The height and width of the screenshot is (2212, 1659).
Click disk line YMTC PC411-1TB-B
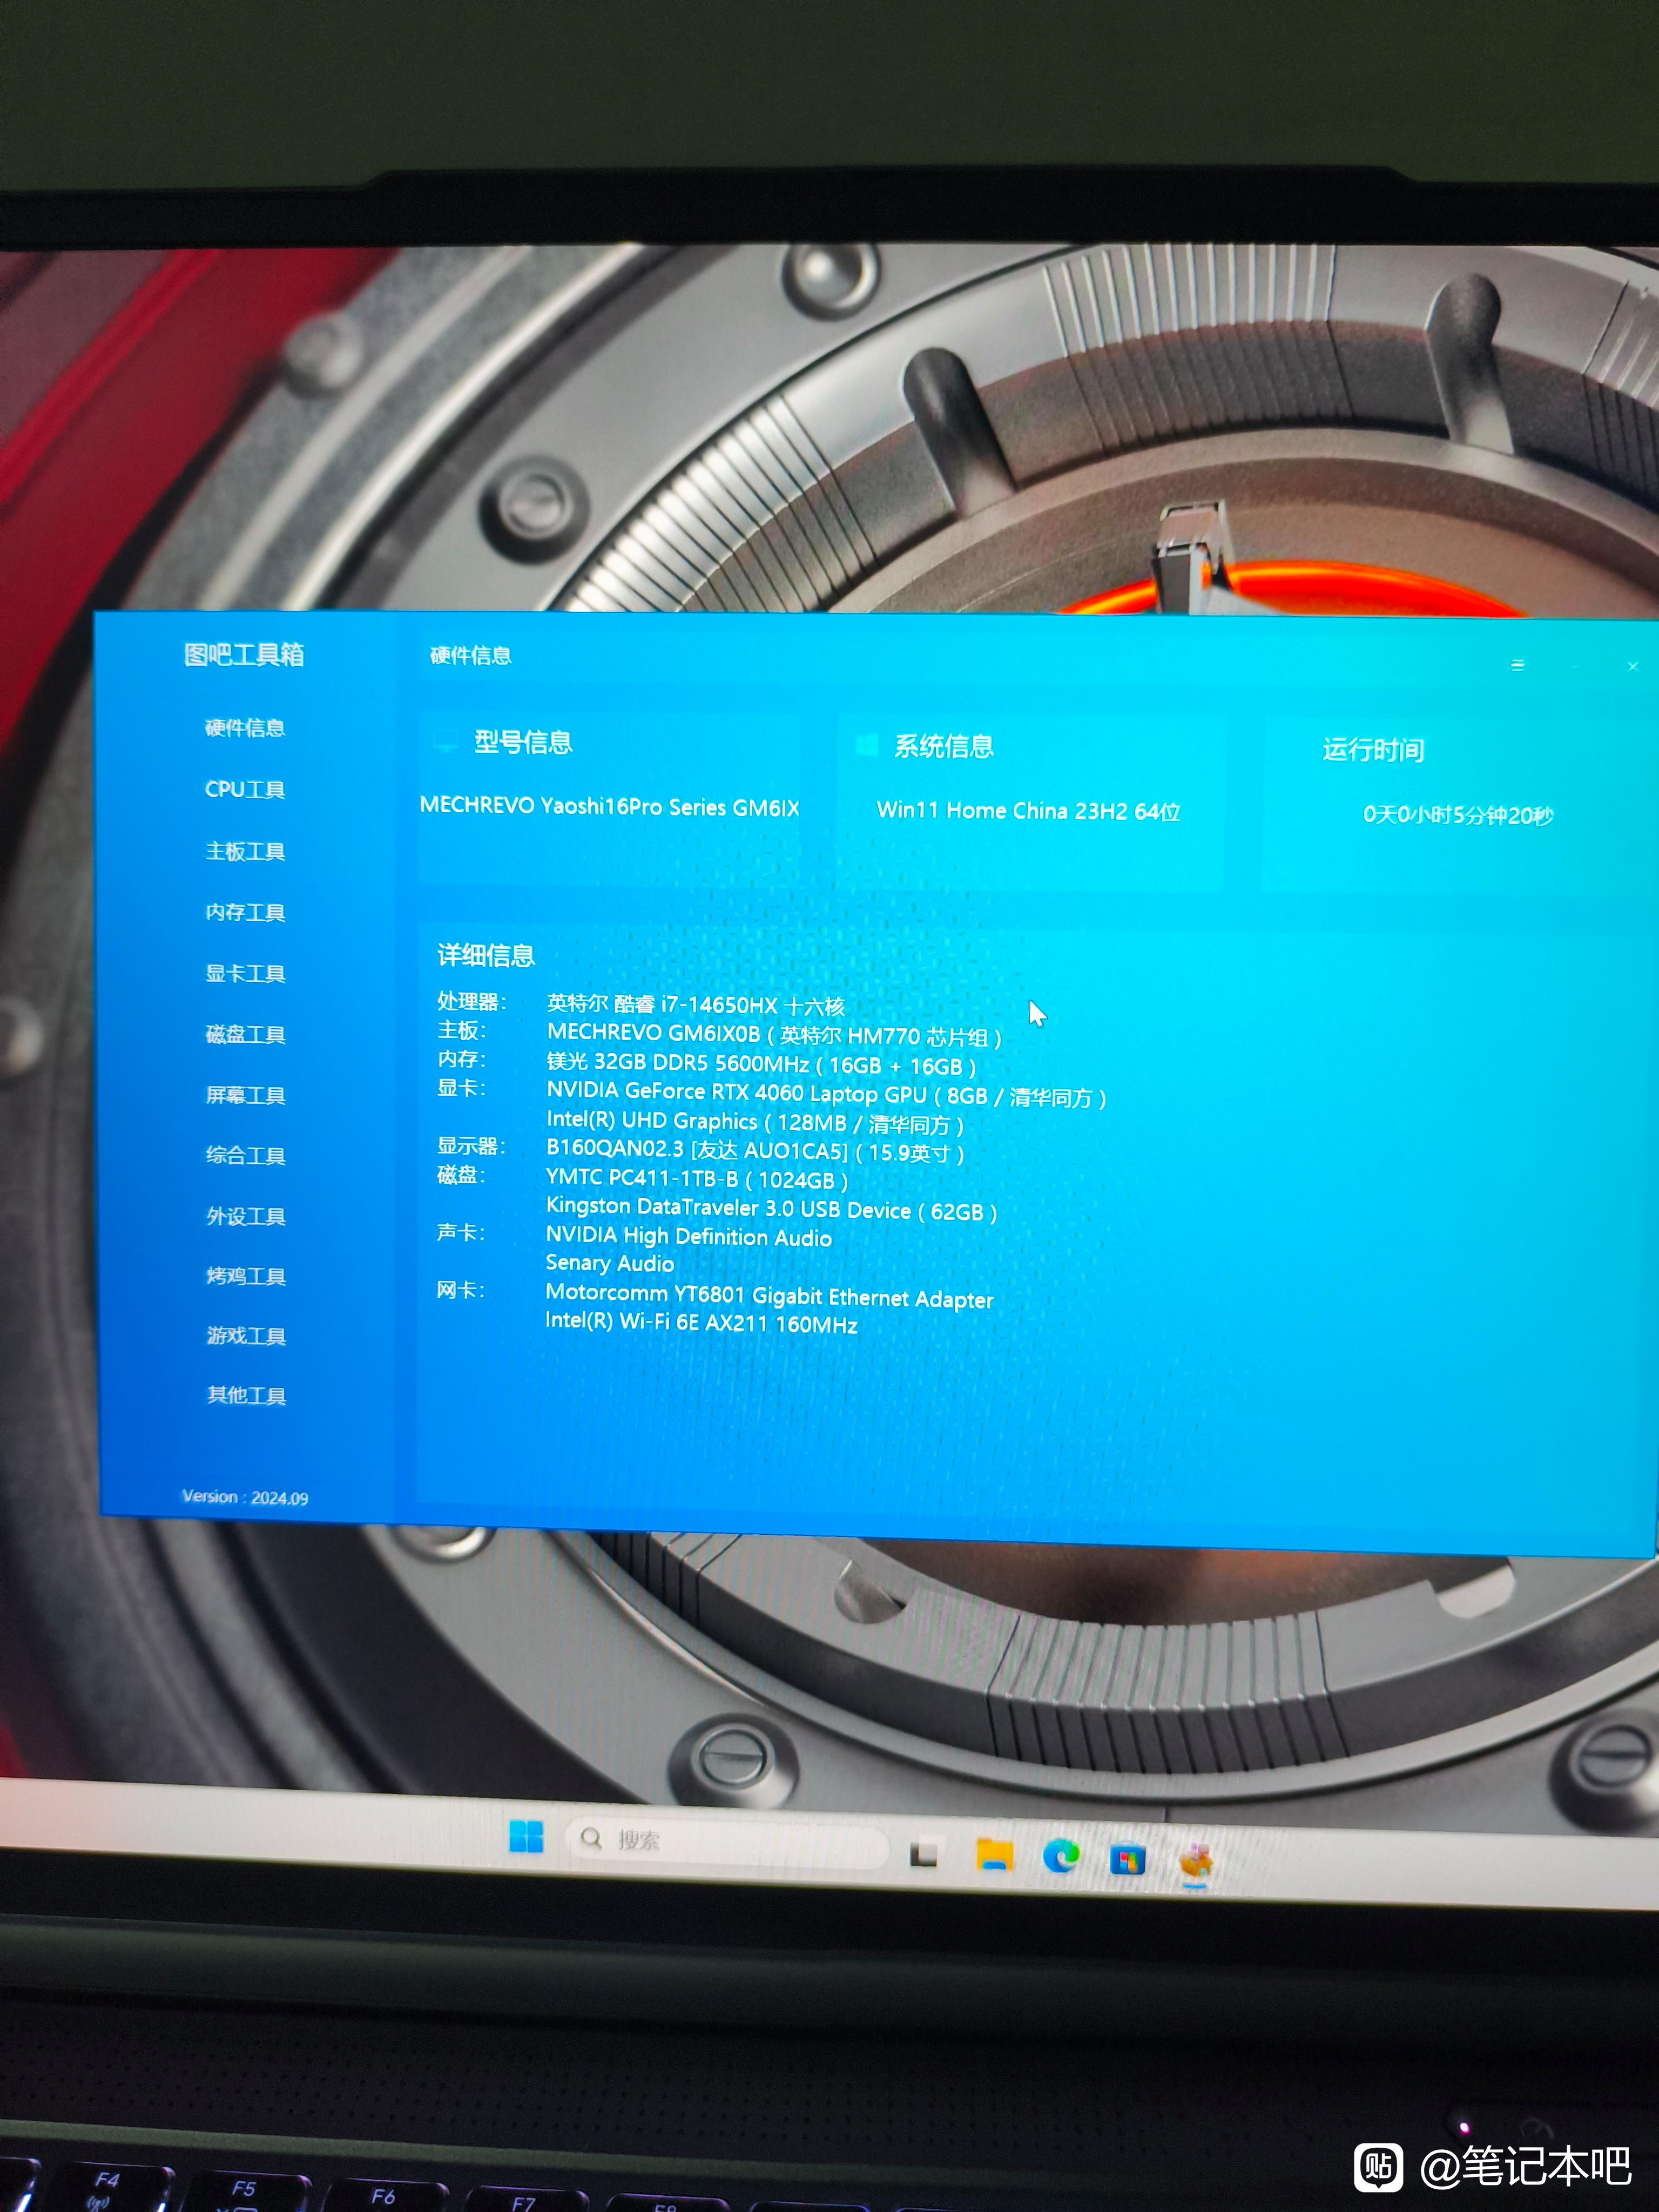pyautogui.click(x=697, y=1179)
